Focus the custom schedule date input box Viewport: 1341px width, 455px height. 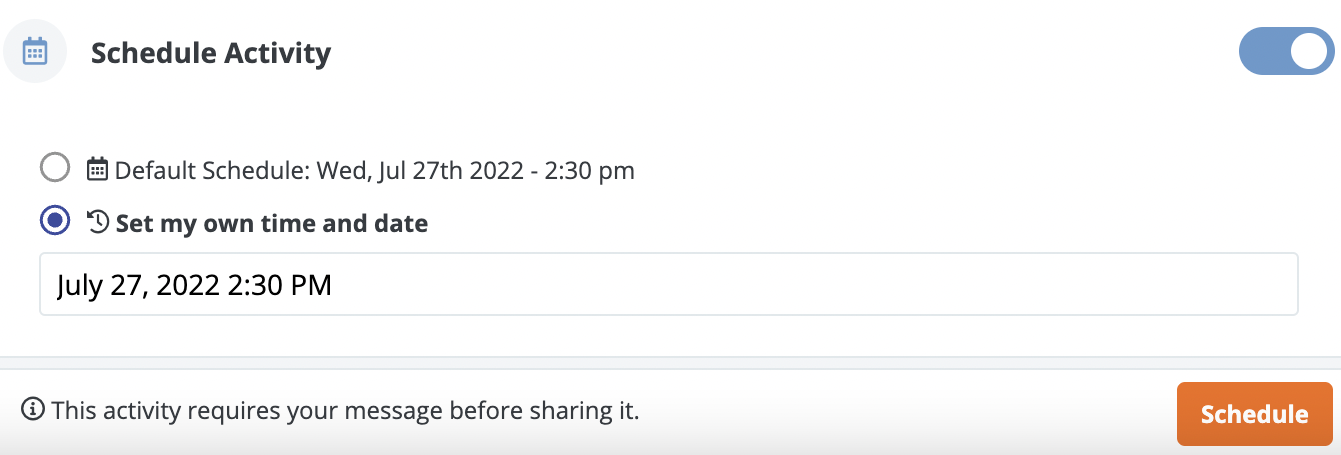668,284
